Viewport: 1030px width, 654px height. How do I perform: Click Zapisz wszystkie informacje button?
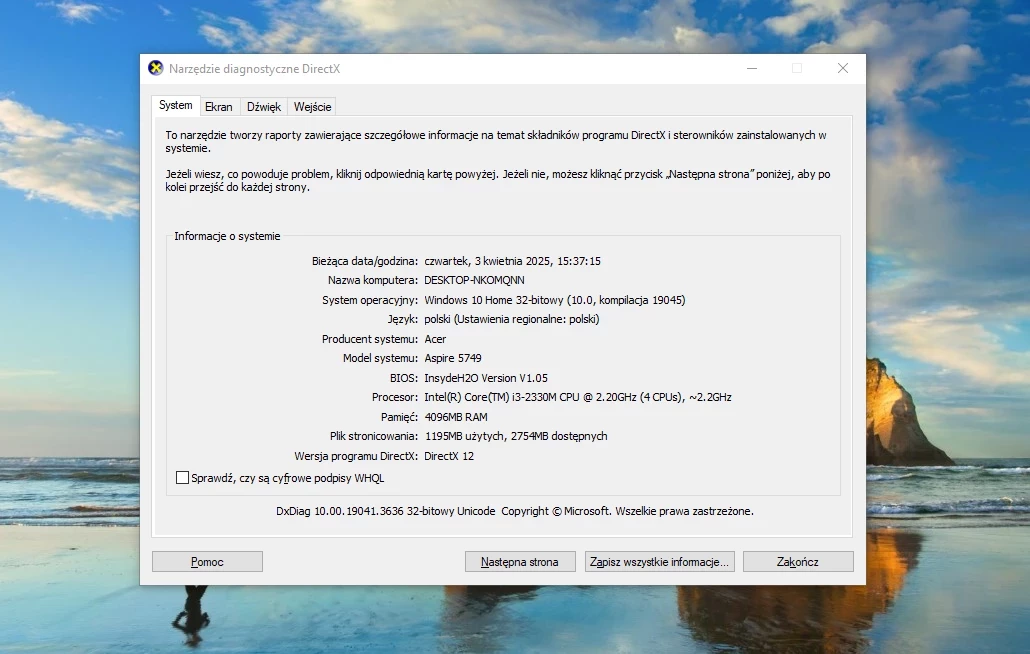point(660,562)
